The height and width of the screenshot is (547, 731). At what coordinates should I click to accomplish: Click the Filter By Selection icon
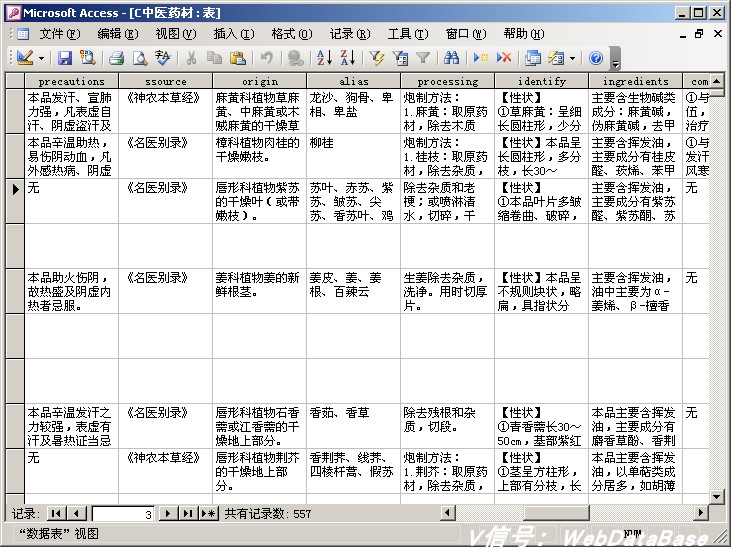coord(376,58)
